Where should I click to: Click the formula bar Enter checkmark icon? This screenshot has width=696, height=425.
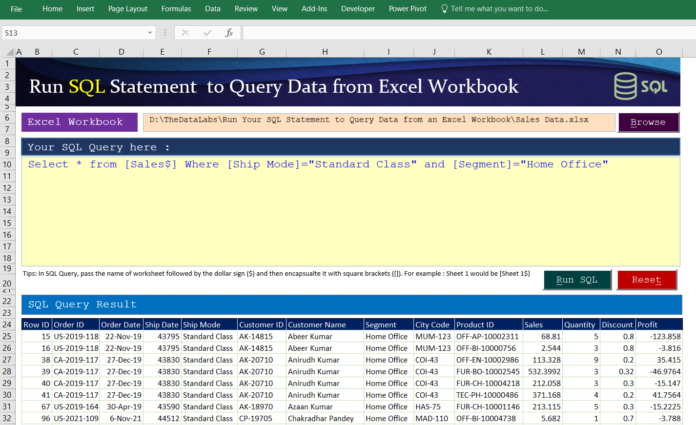pyautogui.click(x=206, y=32)
